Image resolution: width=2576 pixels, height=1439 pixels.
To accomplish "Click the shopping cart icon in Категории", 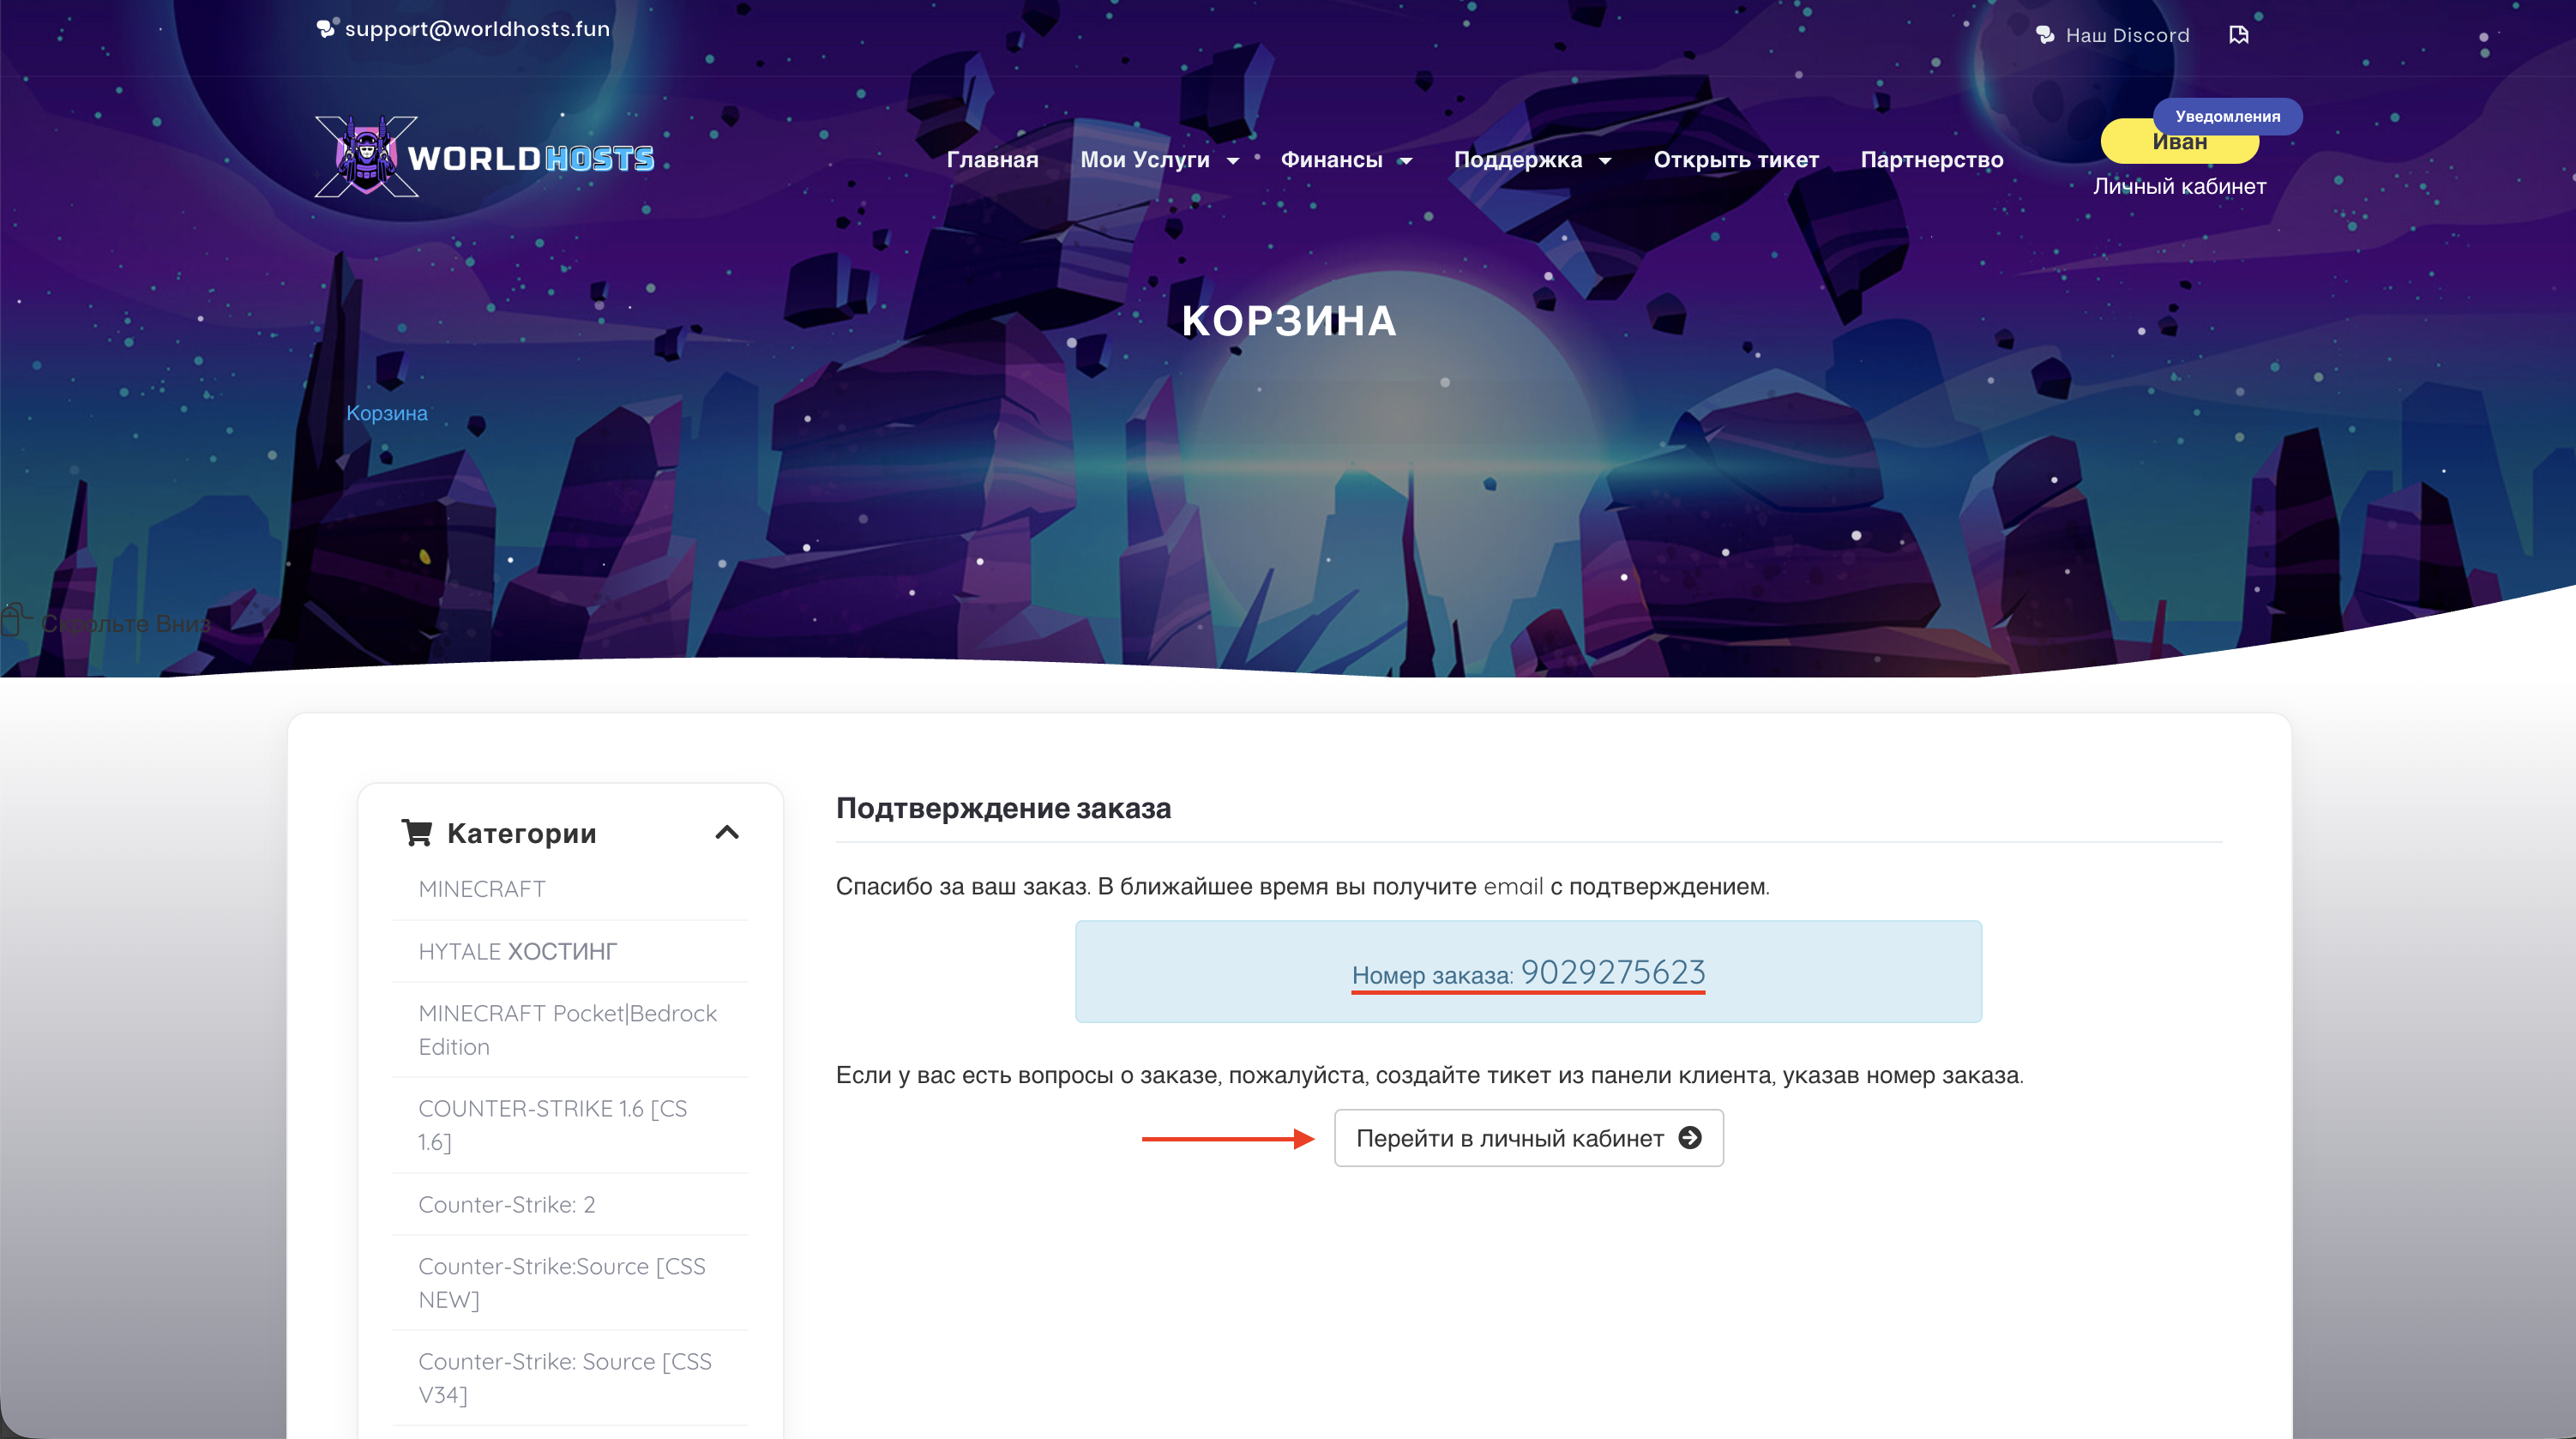I will (x=416, y=832).
